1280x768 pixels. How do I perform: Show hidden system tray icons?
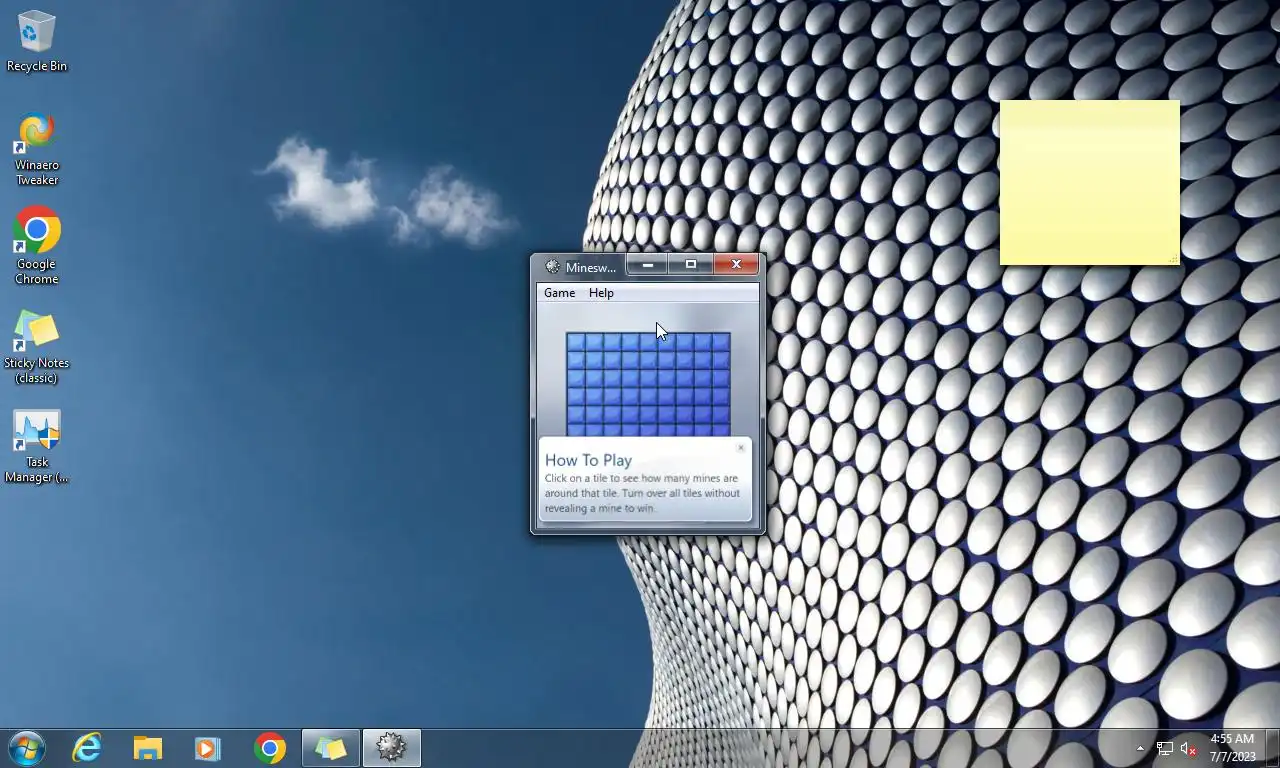(x=1140, y=748)
